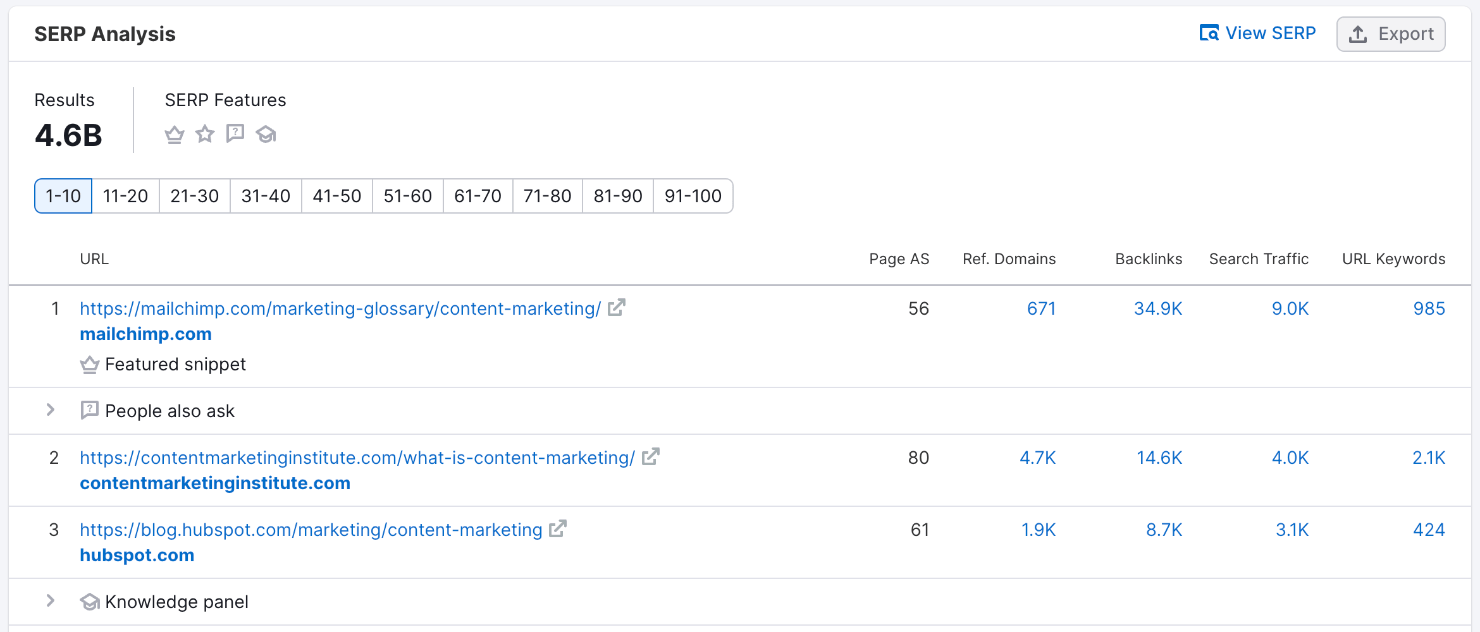Viewport: 1480px width, 632px height.
Task: Click the SERP Analysis heading
Action: click(105, 34)
